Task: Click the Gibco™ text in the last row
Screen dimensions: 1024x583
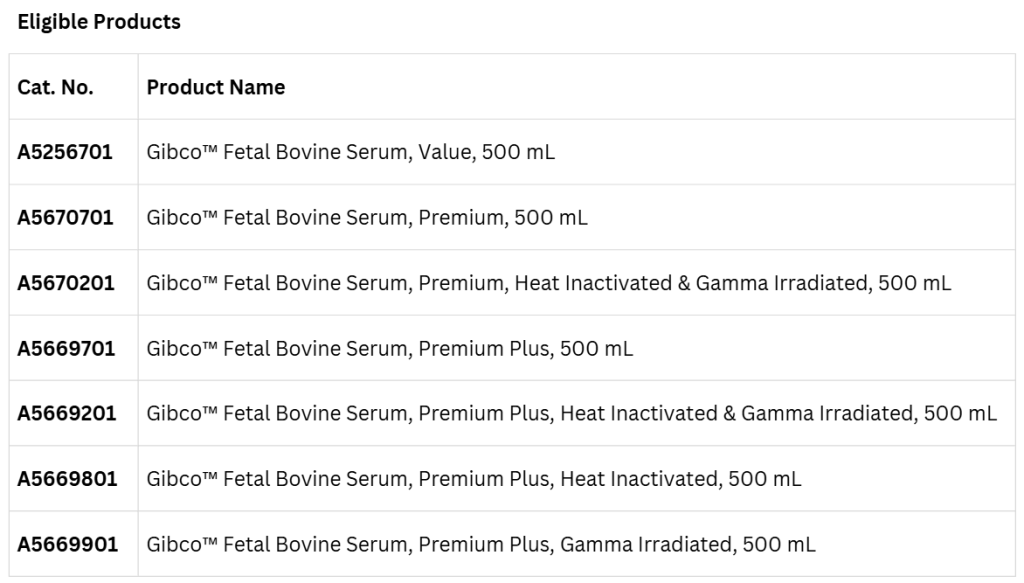Action: (182, 544)
